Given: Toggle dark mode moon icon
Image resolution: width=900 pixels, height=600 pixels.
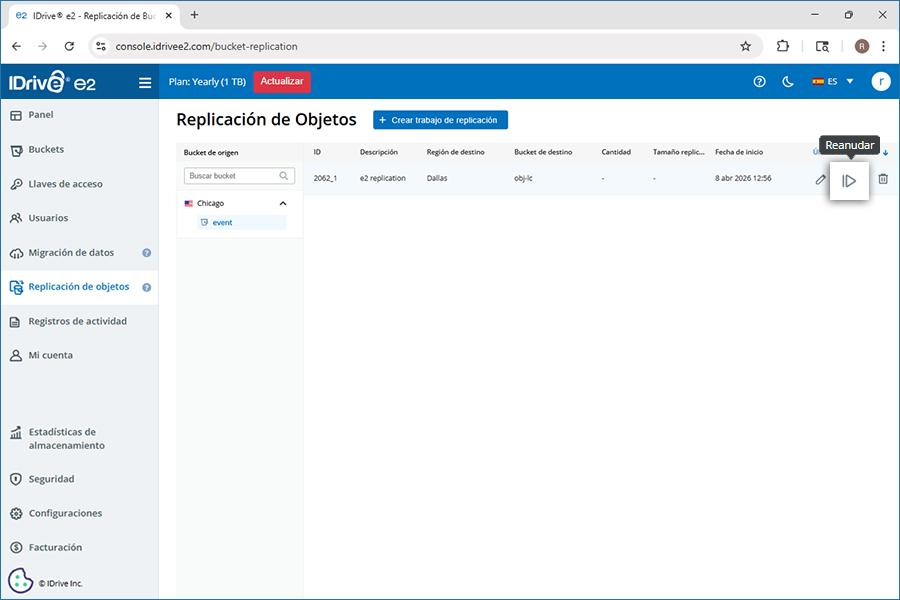Looking at the screenshot, I should pos(788,82).
